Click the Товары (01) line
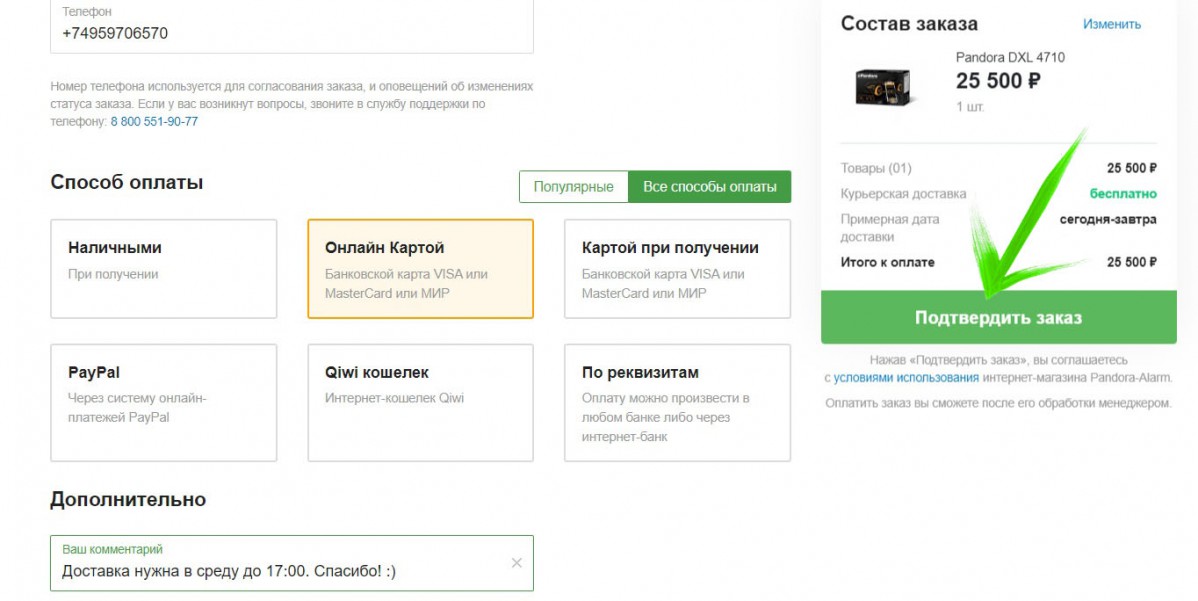1198x601 pixels. [x=876, y=168]
